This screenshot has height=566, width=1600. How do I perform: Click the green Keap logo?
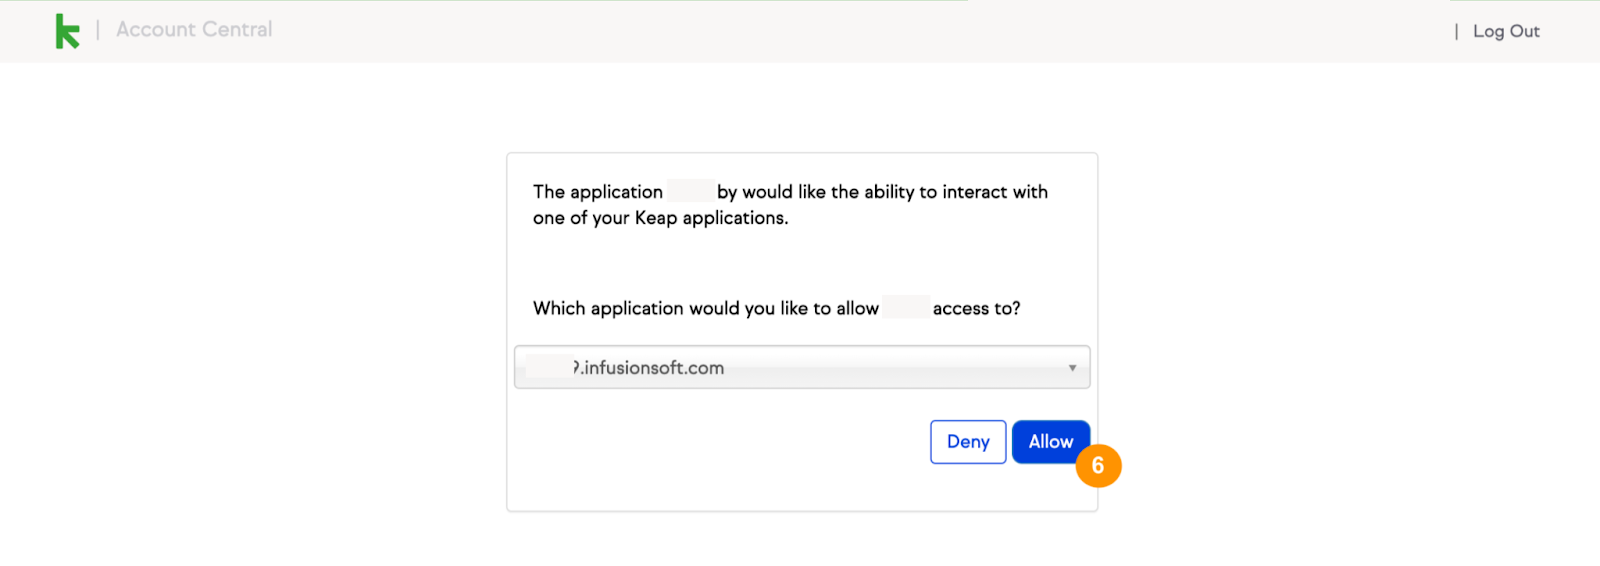pos(67,31)
